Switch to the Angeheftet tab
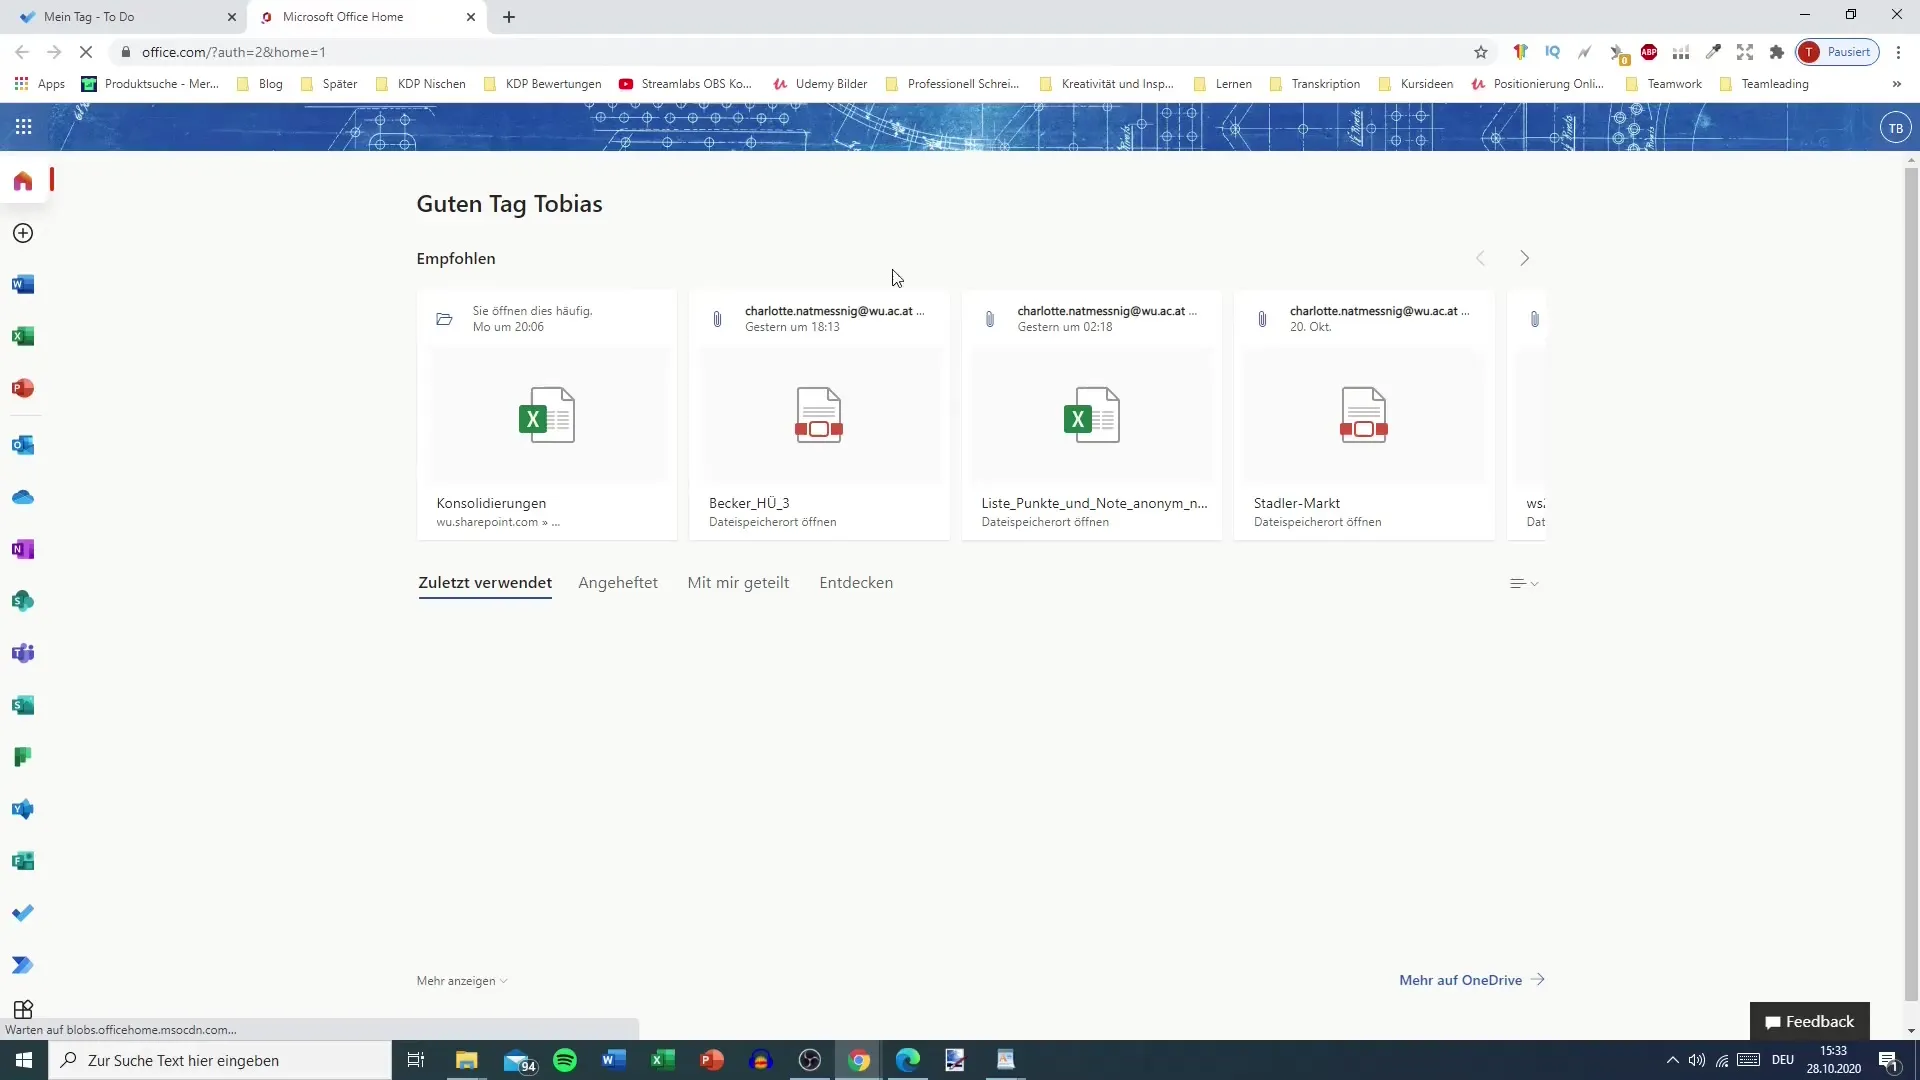Image resolution: width=1920 pixels, height=1080 pixels. (x=618, y=582)
